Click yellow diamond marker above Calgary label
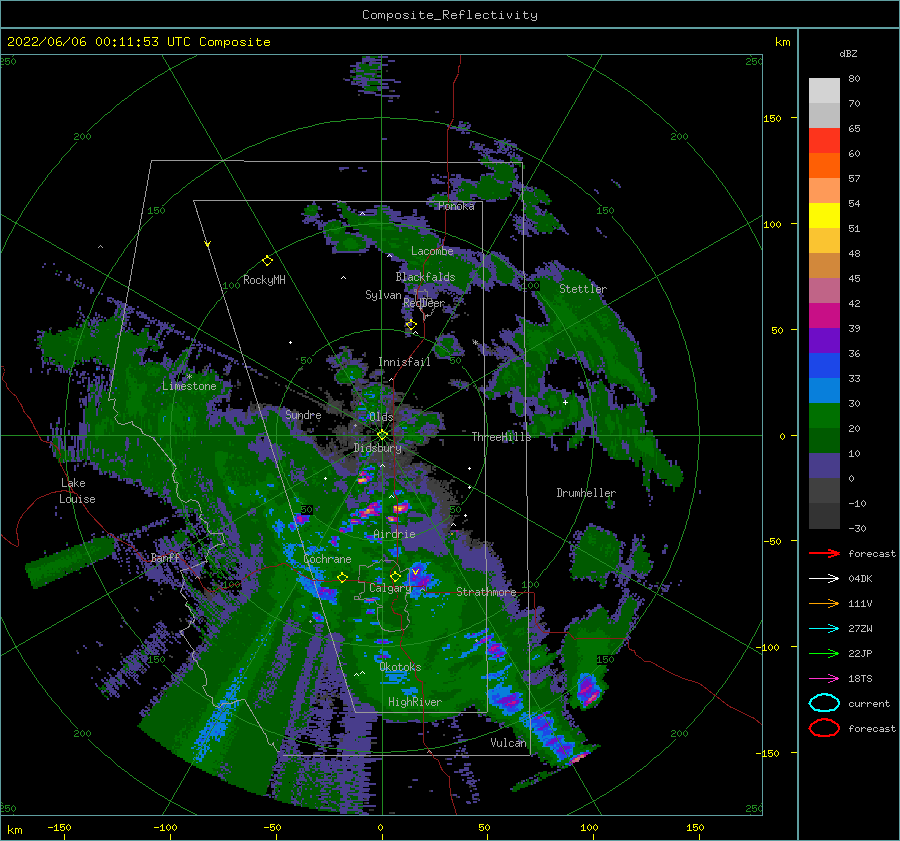 [395, 576]
